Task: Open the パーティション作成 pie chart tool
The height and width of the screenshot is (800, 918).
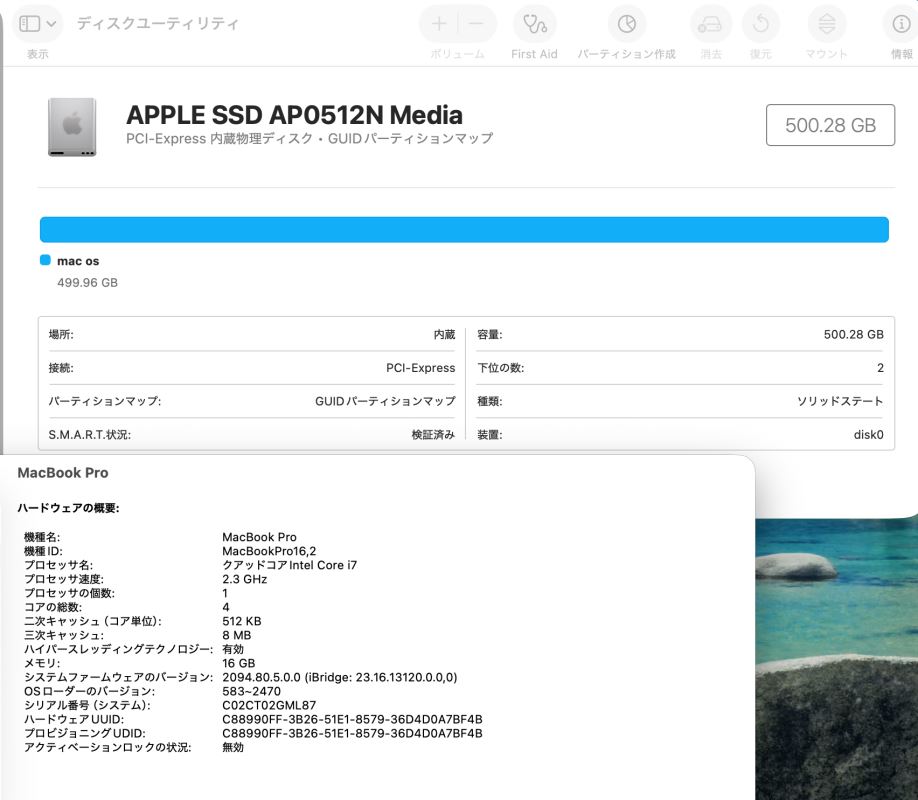Action: coord(626,24)
